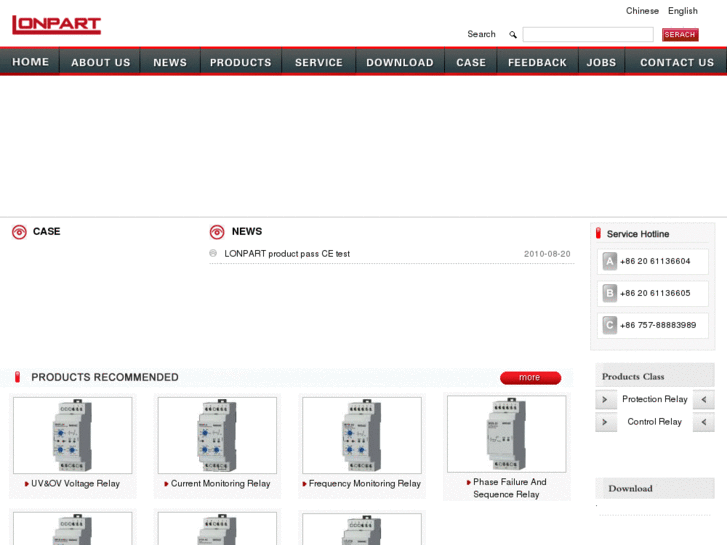Click the search magnifier icon
Screen dimensions: 727x545
tap(513, 35)
